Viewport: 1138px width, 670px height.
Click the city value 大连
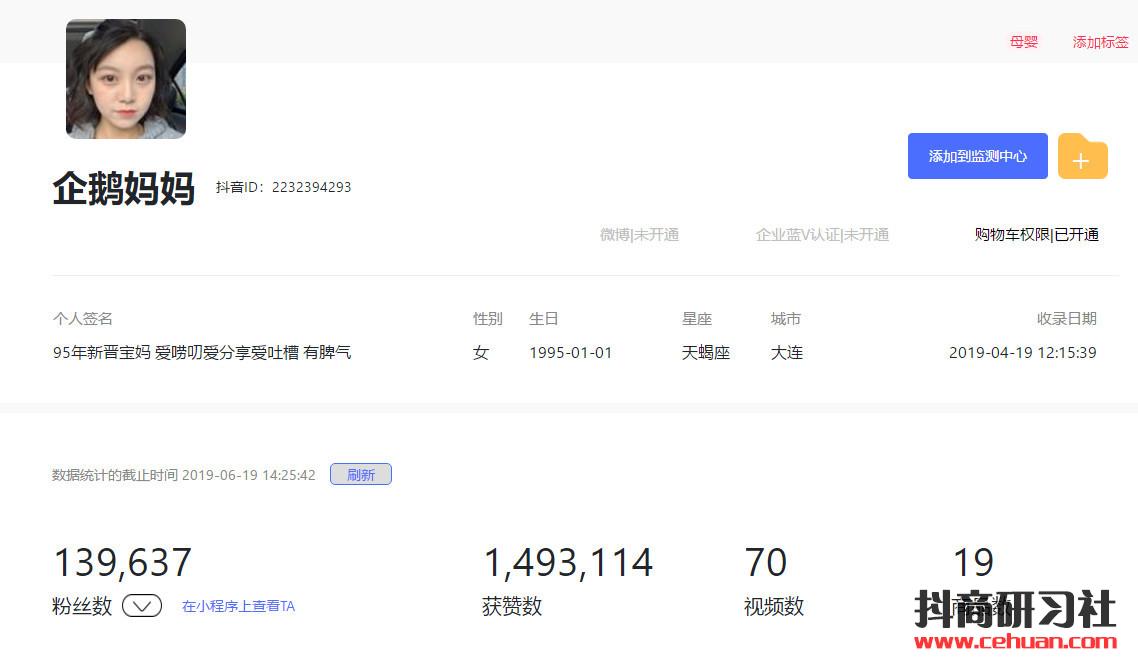(787, 353)
